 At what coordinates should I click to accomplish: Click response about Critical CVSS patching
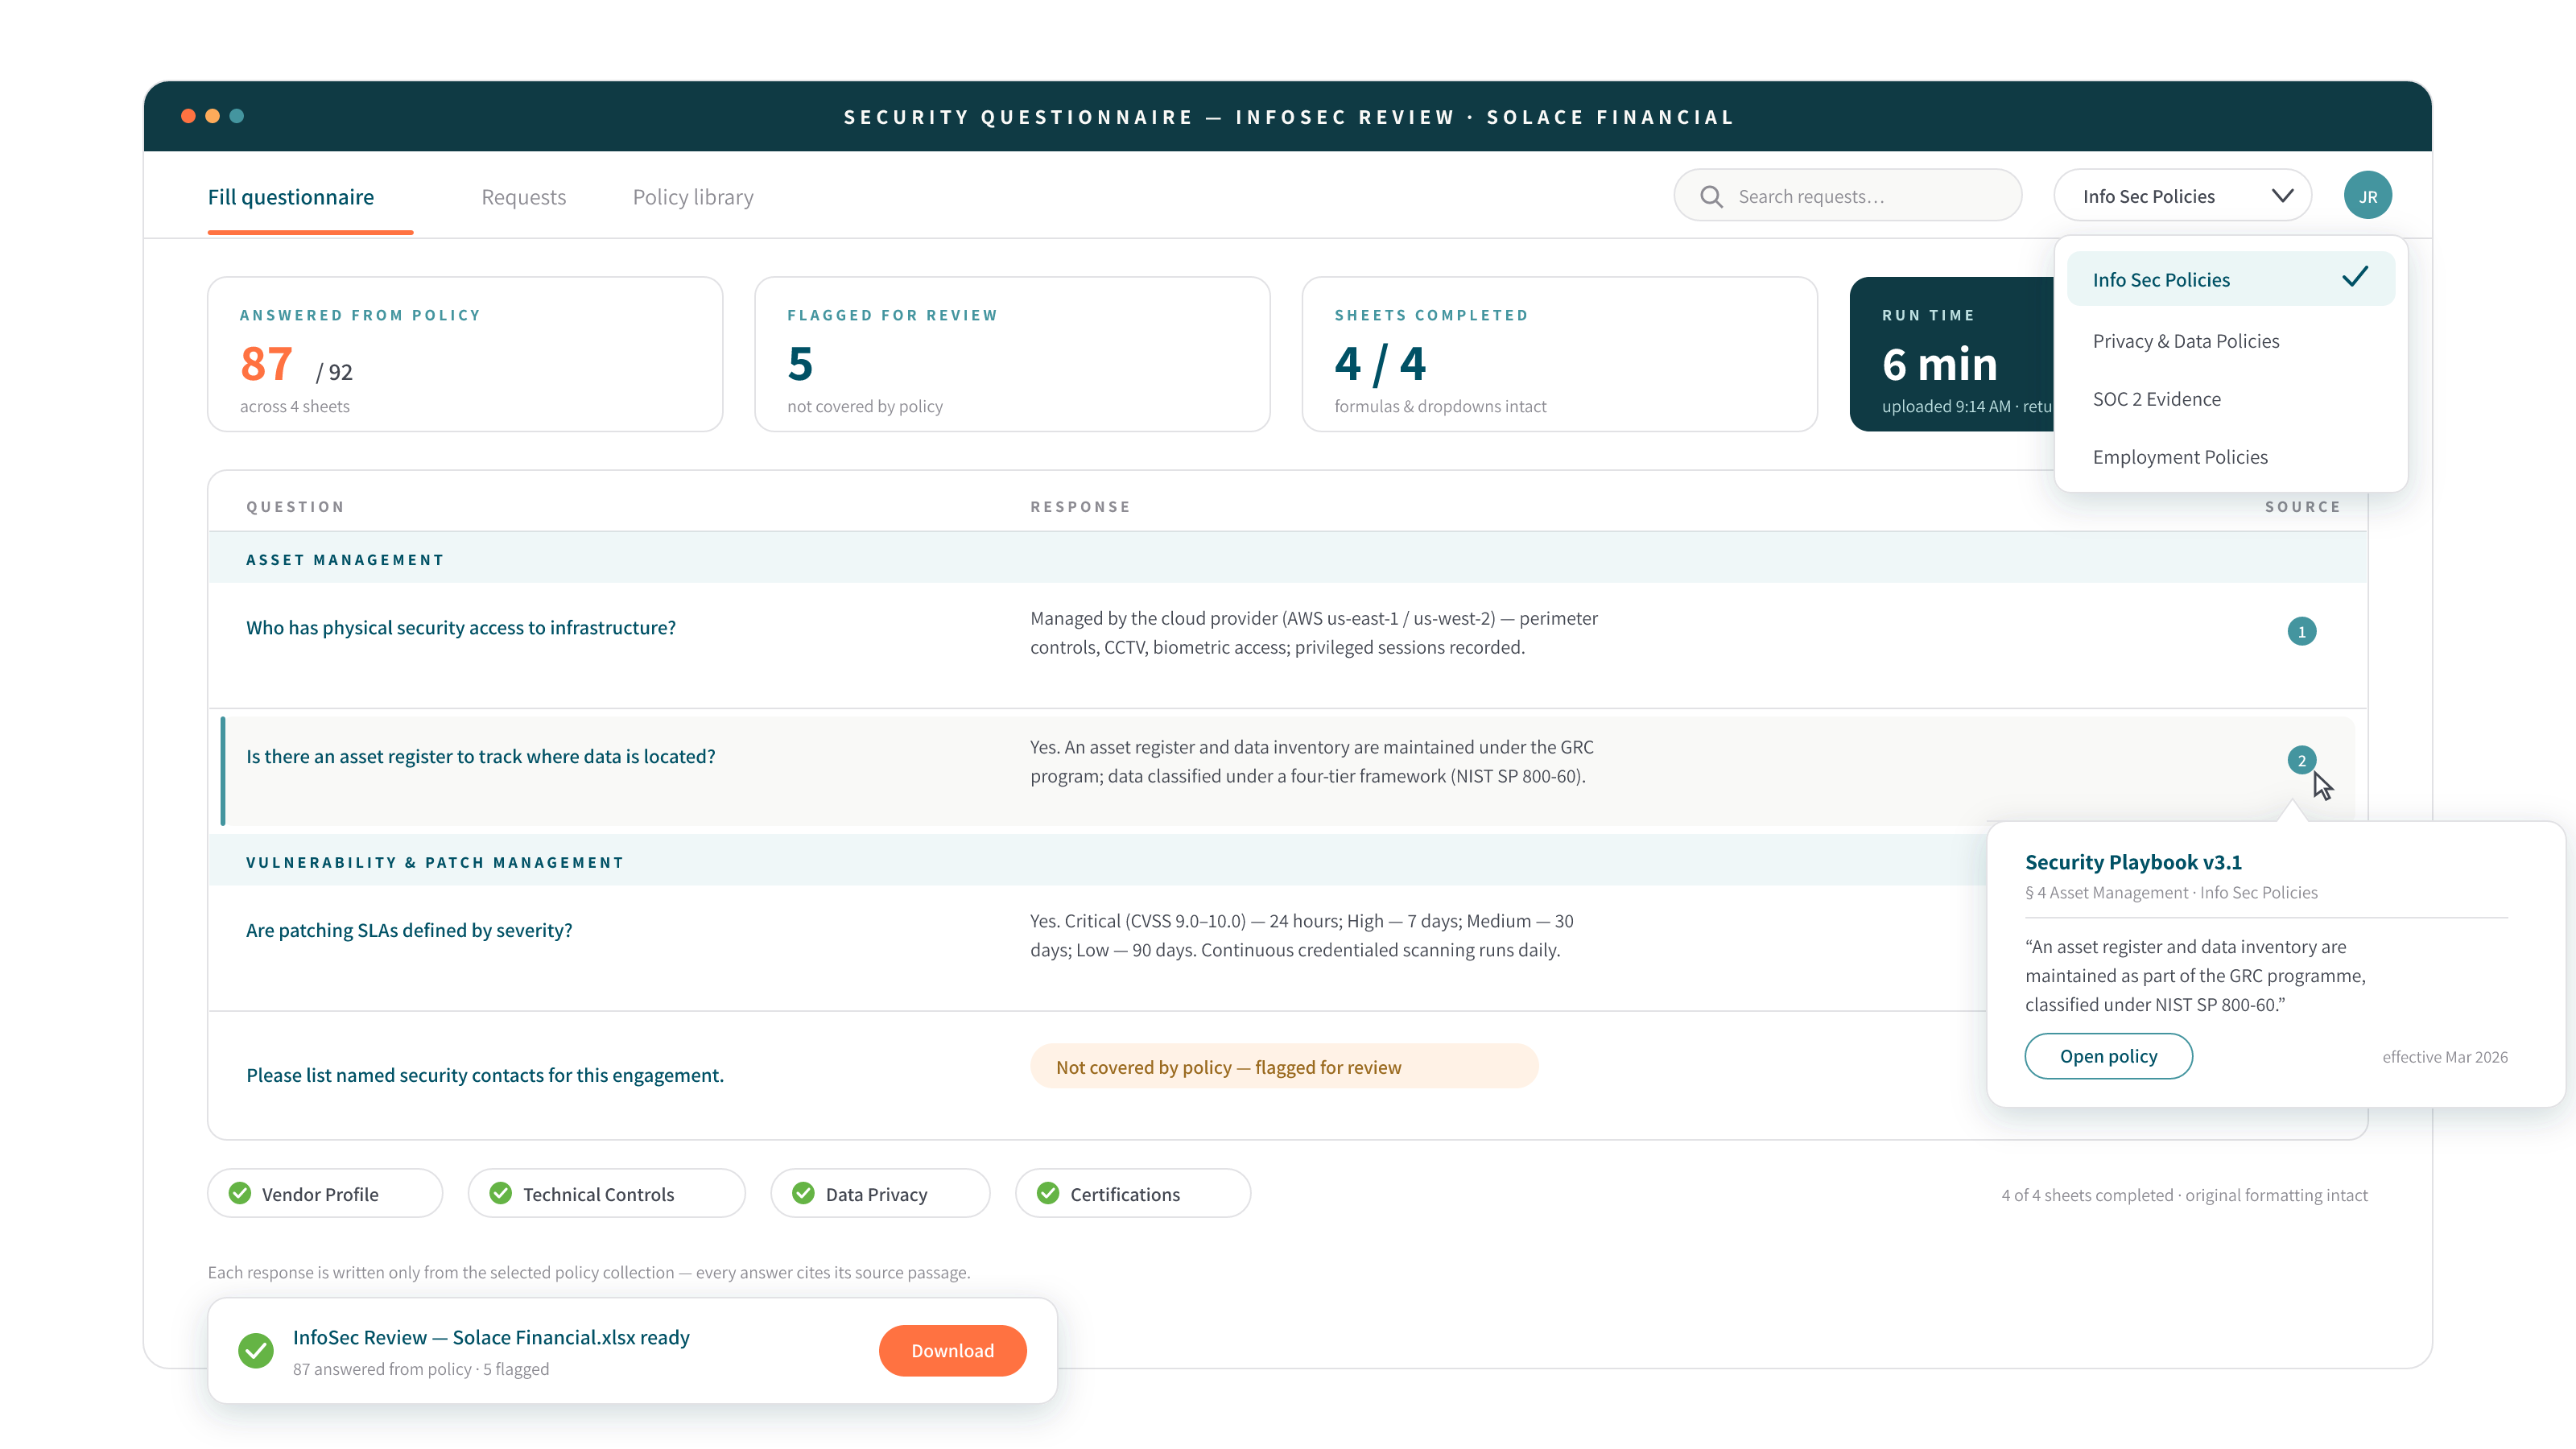tap(1301, 935)
